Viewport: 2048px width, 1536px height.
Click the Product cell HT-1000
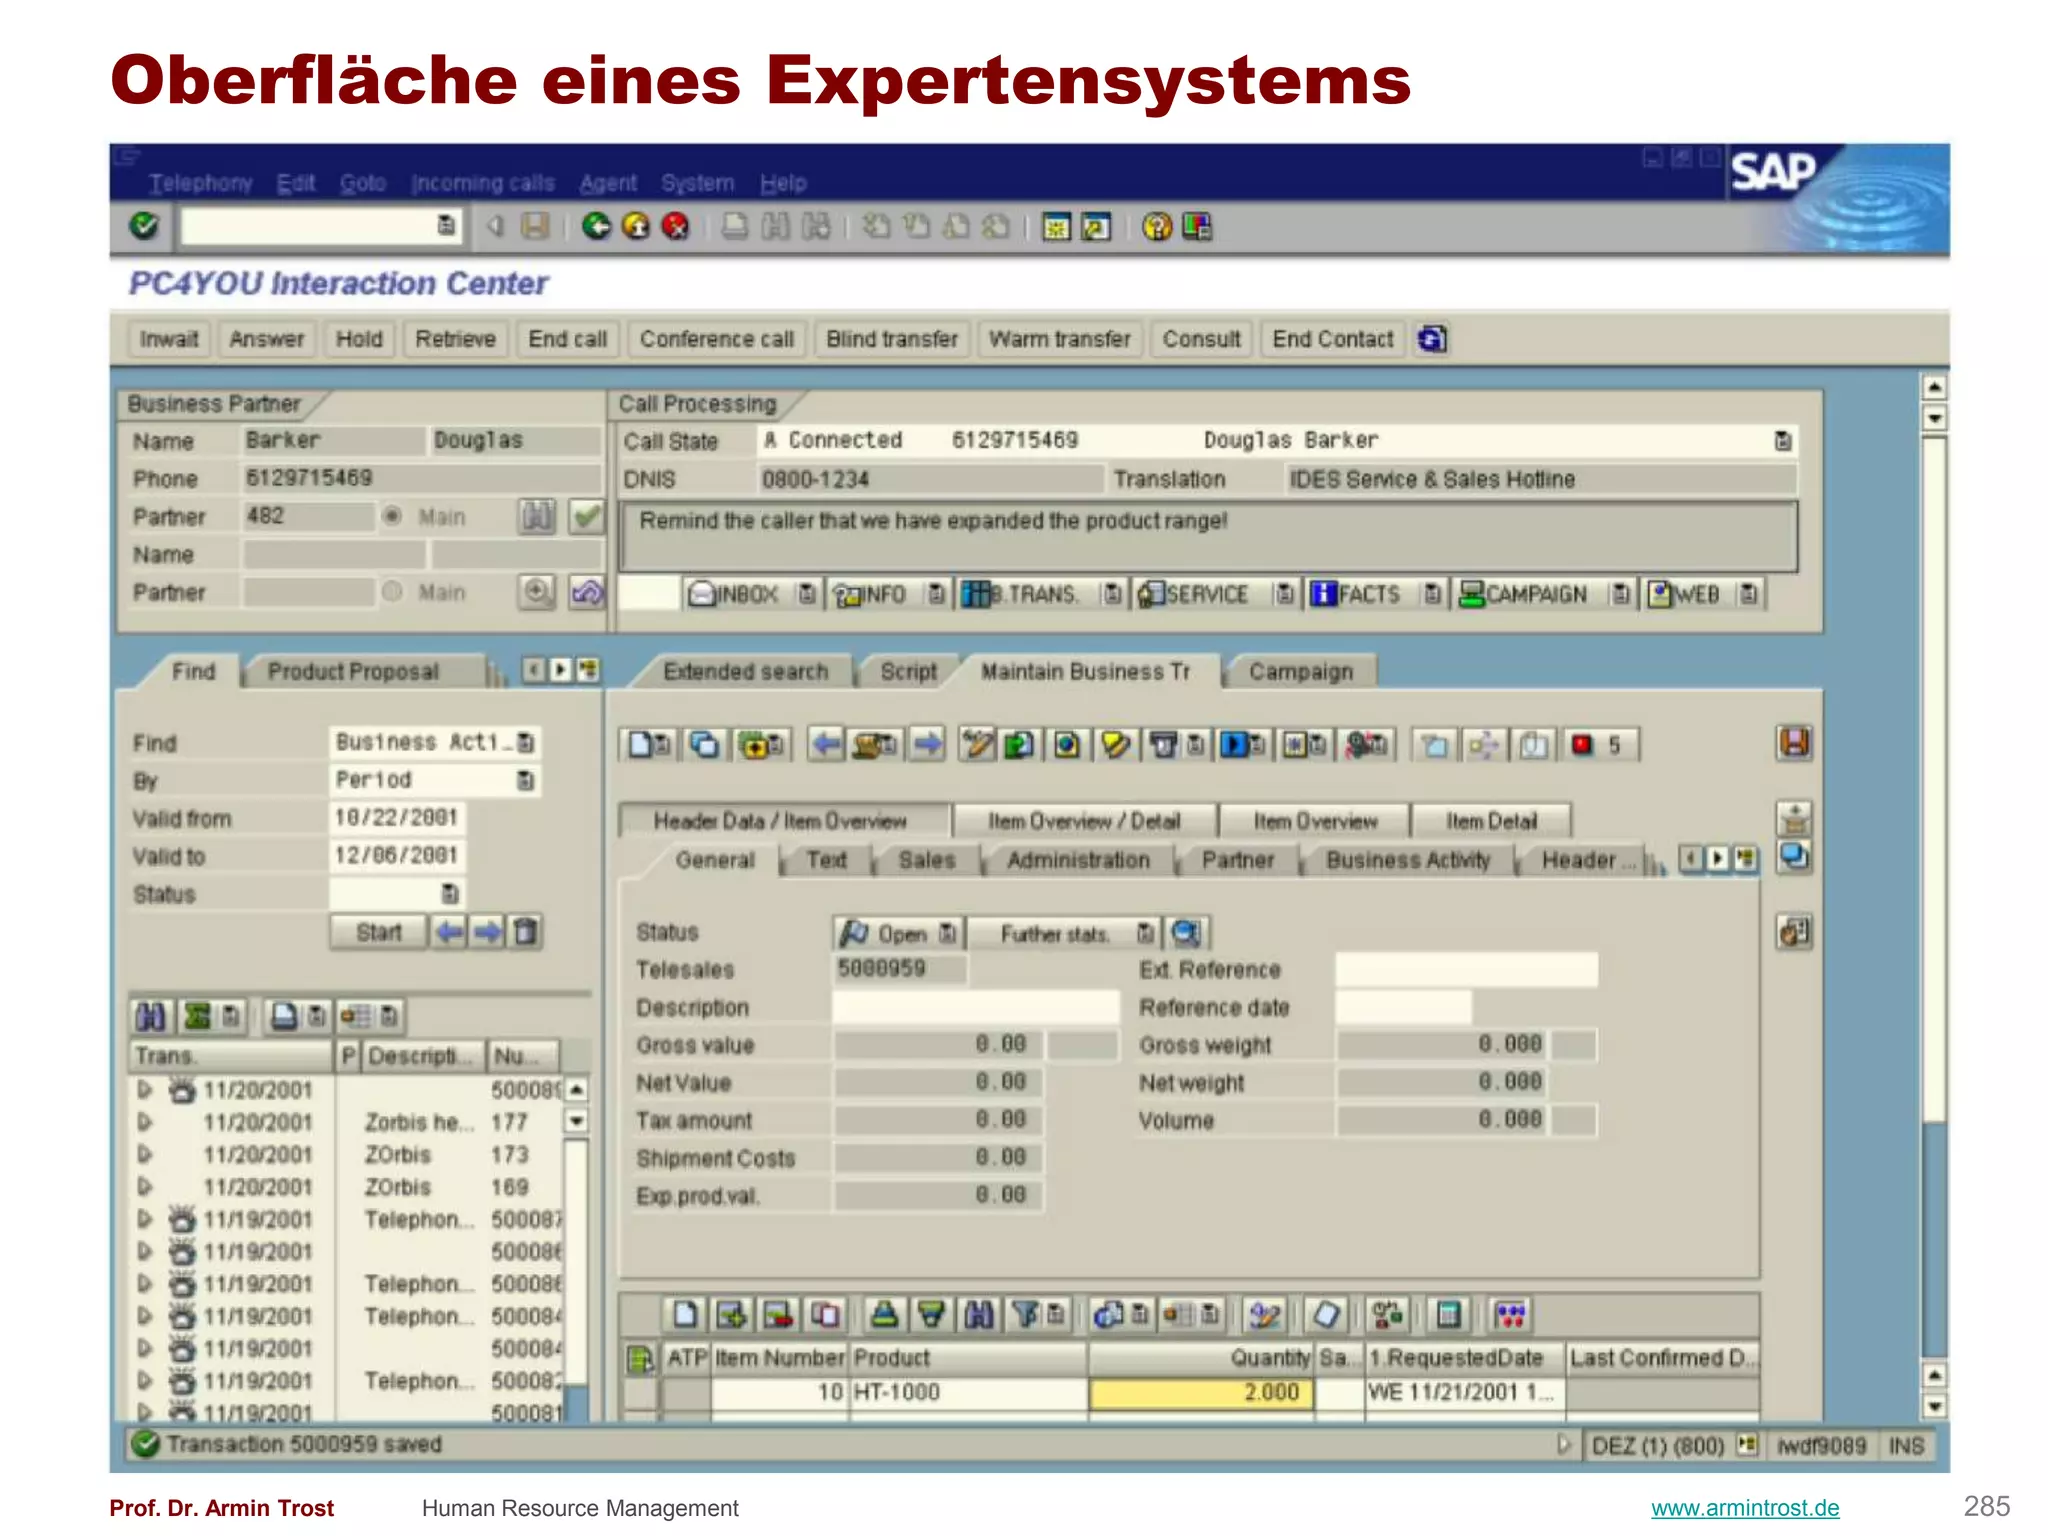click(x=968, y=1393)
